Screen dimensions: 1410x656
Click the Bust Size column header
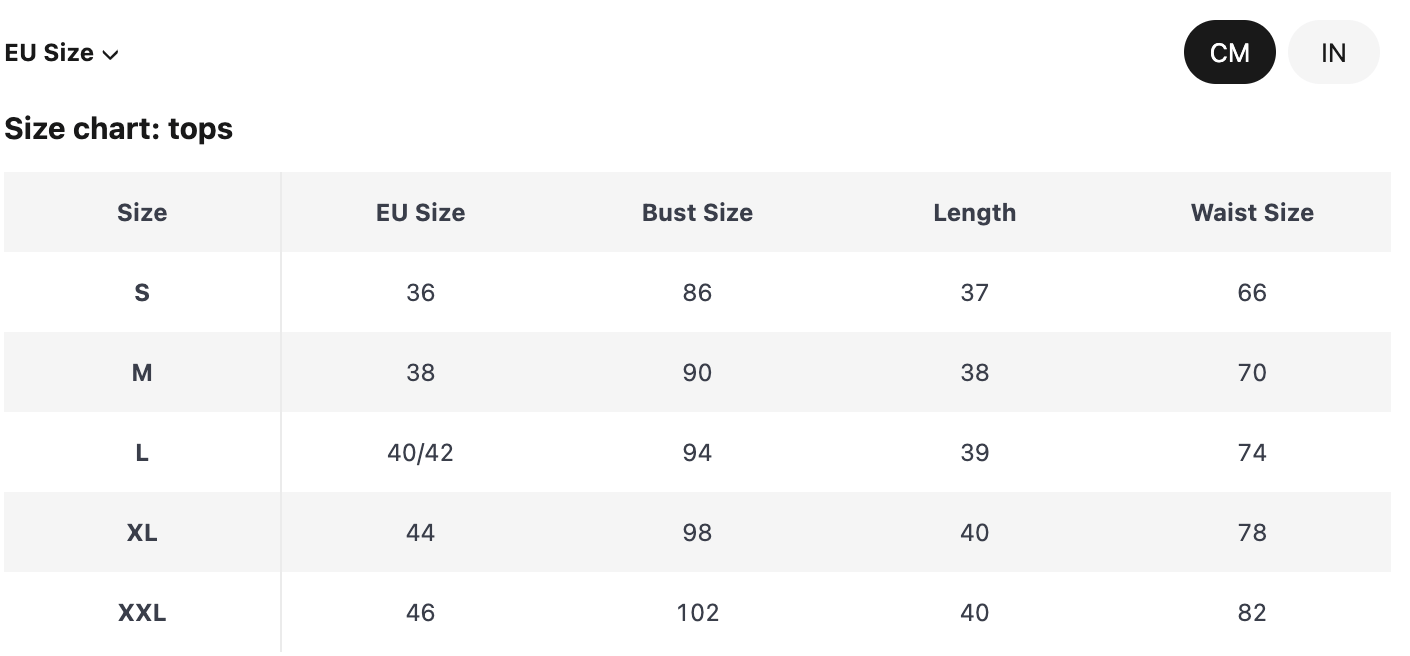697,213
